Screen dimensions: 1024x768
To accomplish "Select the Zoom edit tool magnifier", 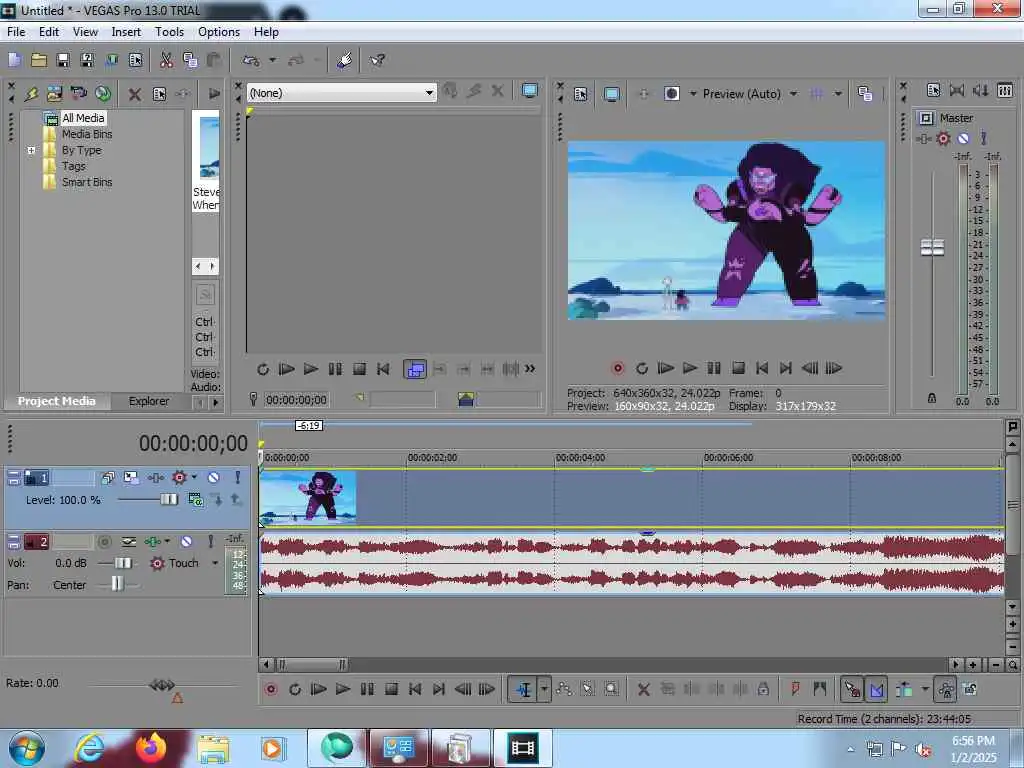I will 611,689.
